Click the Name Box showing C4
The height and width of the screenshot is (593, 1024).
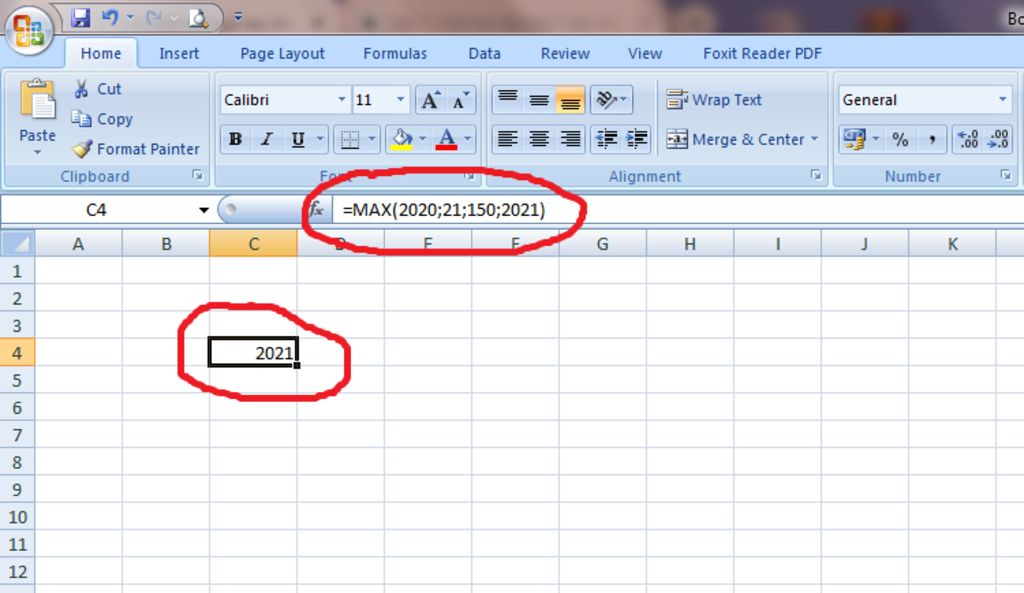(97, 210)
